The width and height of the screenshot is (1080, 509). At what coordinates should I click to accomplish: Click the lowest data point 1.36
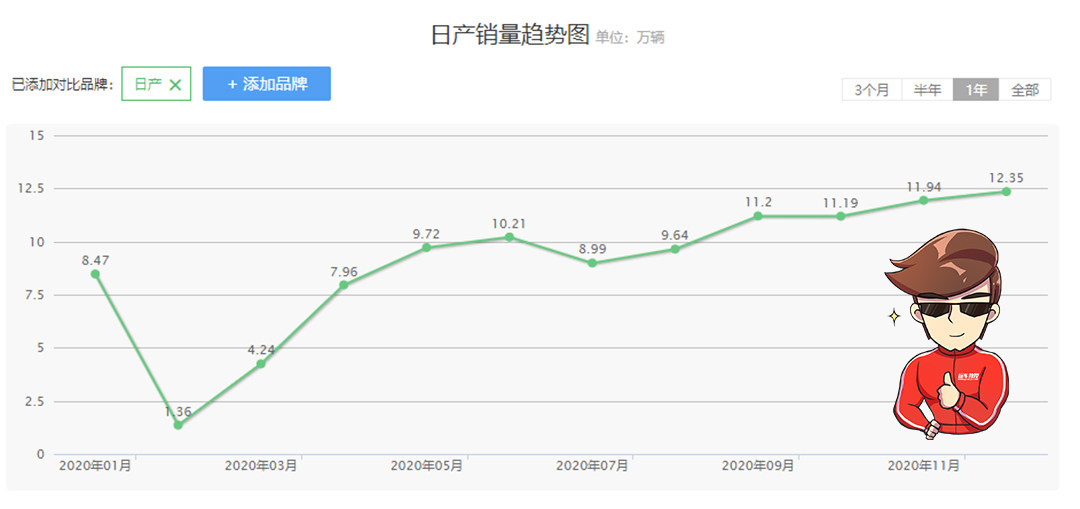point(178,425)
